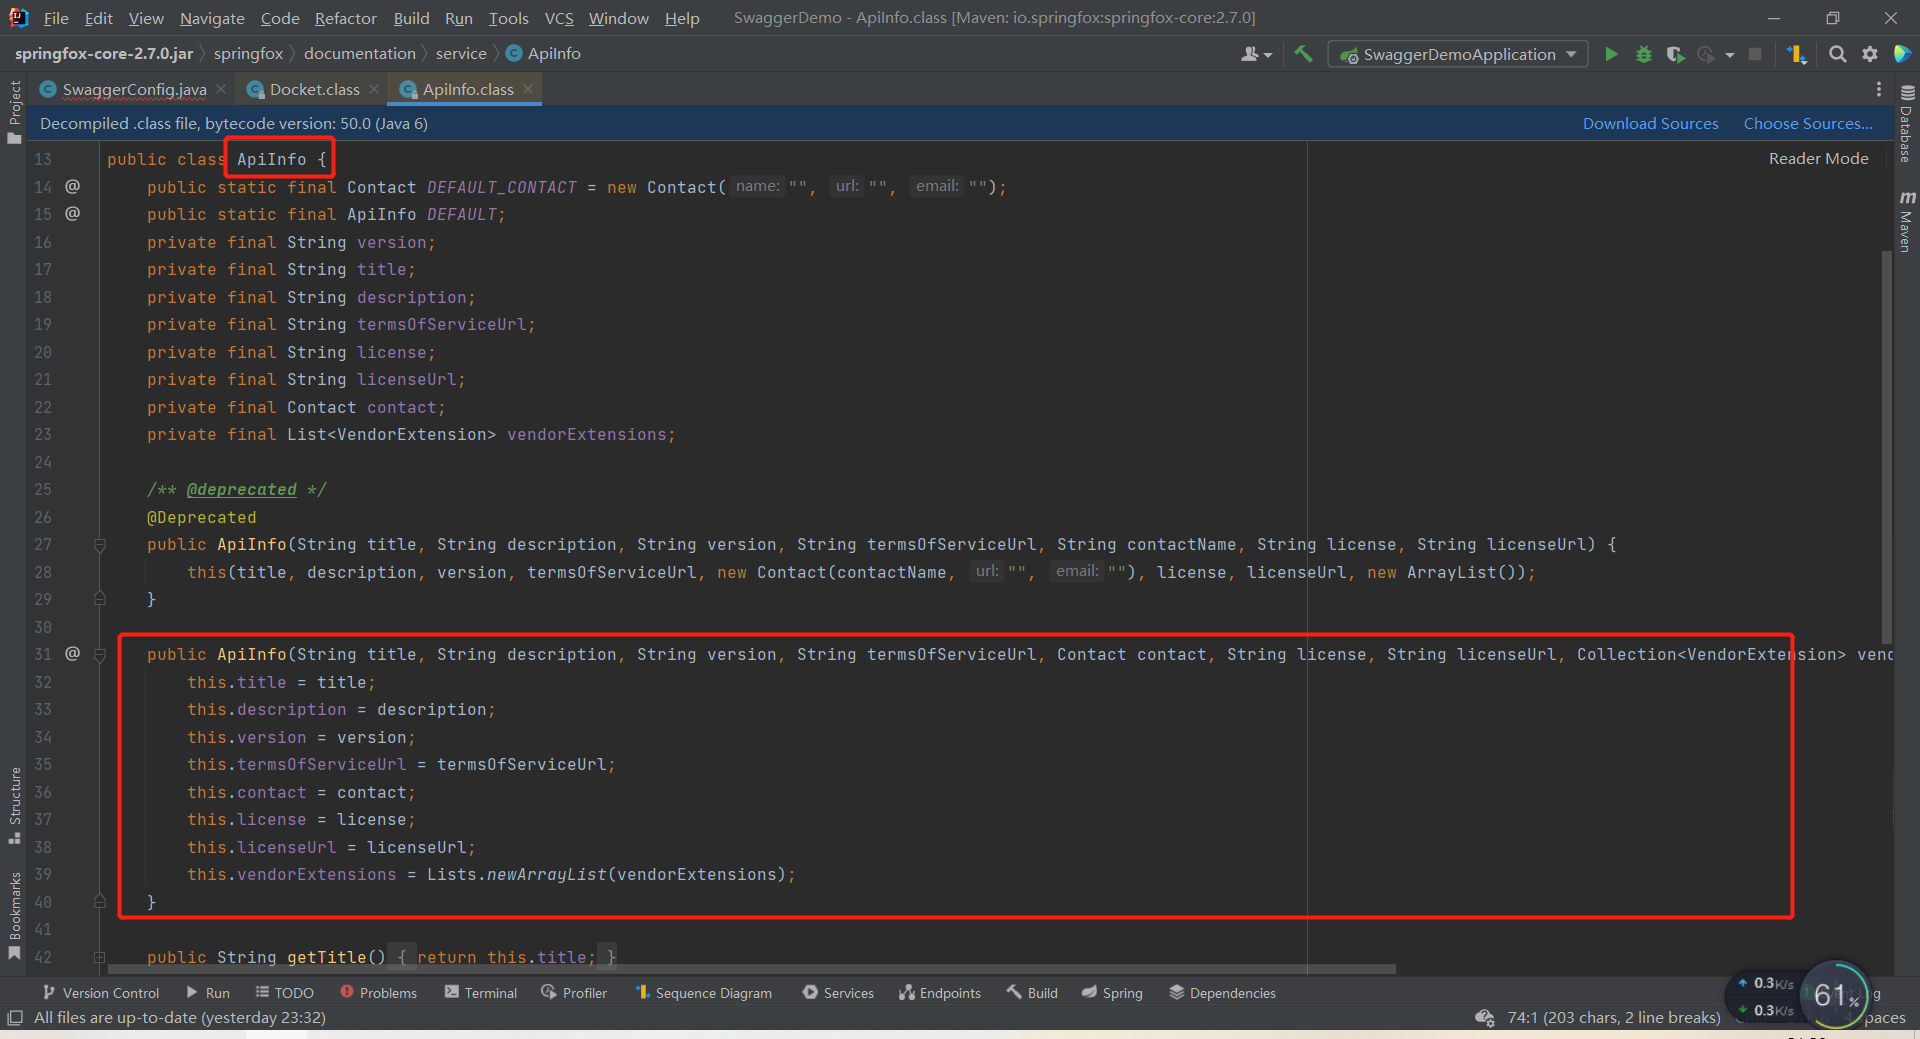
Task: Click the colorful plugin icon at toolbar end
Action: tap(1902, 54)
